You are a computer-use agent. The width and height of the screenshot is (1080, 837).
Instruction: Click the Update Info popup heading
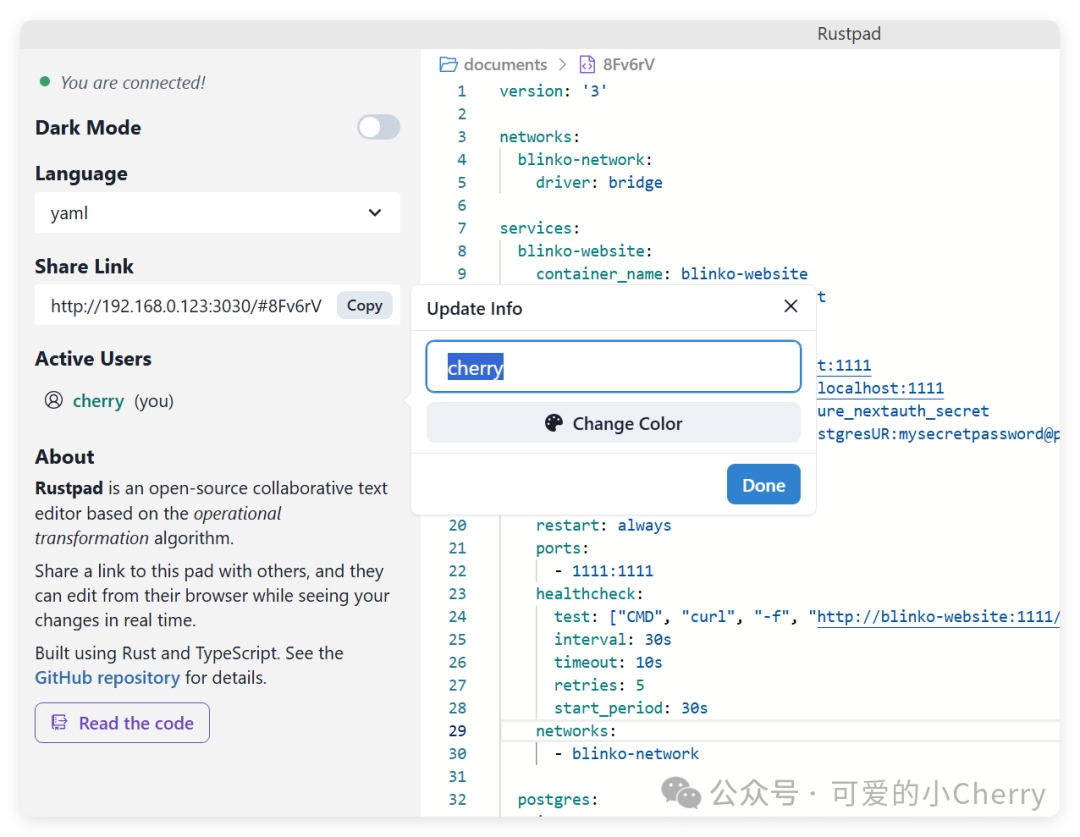[x=475, y=309]
